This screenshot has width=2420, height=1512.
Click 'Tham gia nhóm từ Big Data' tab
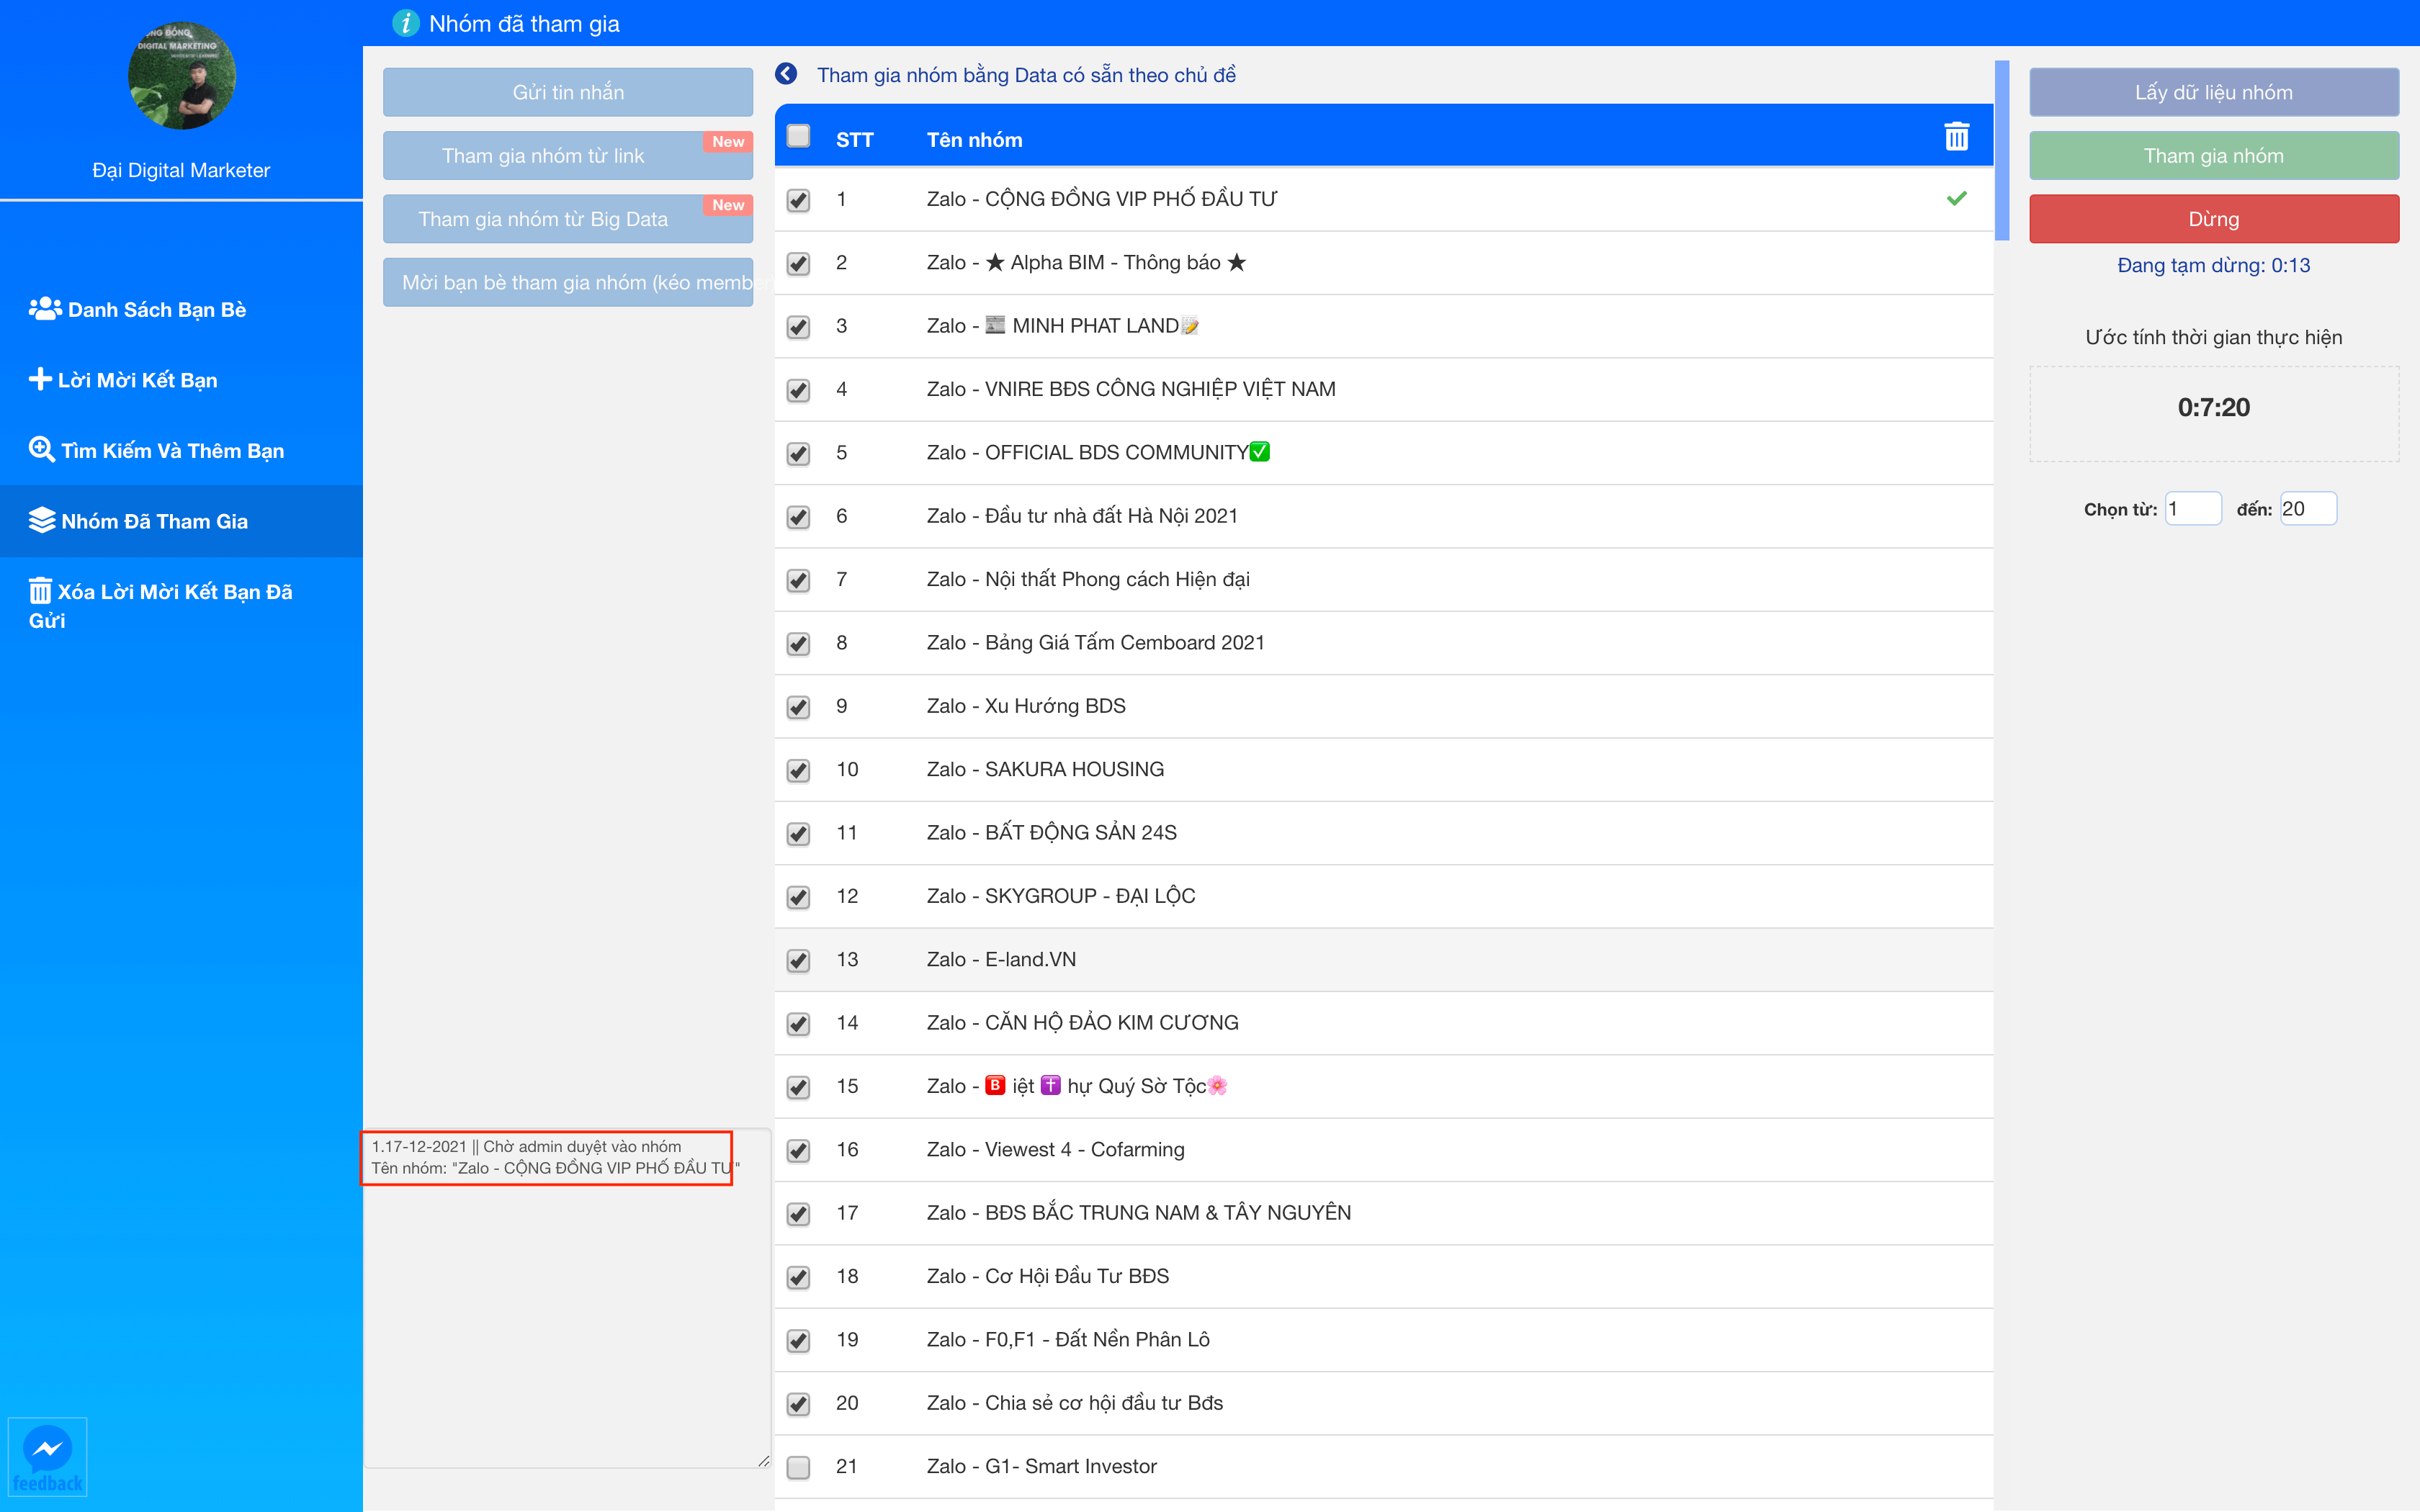[x=566, y=217]
